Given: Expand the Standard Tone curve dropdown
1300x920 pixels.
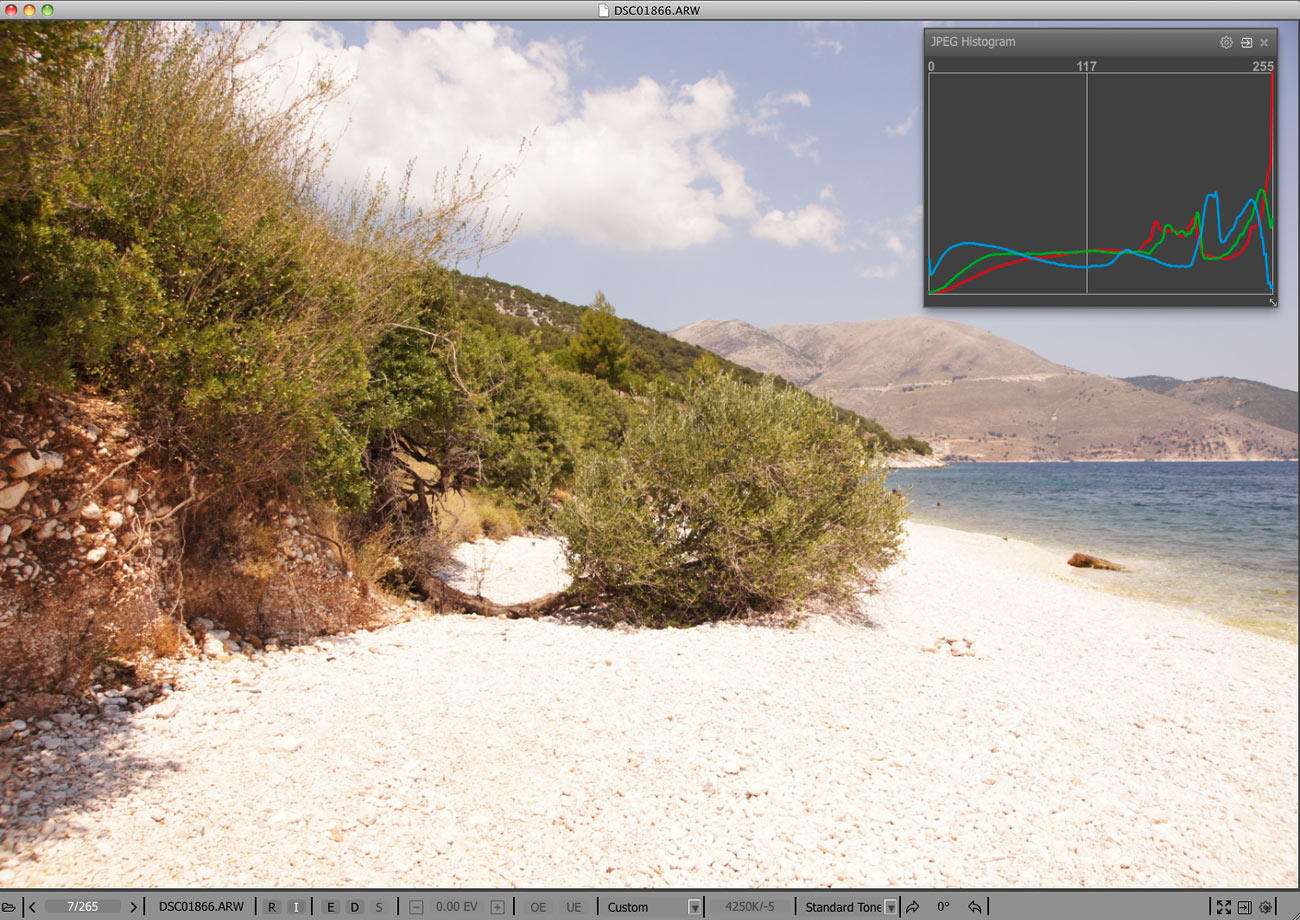Looking at the screenshot, I should tap(890, 907).
